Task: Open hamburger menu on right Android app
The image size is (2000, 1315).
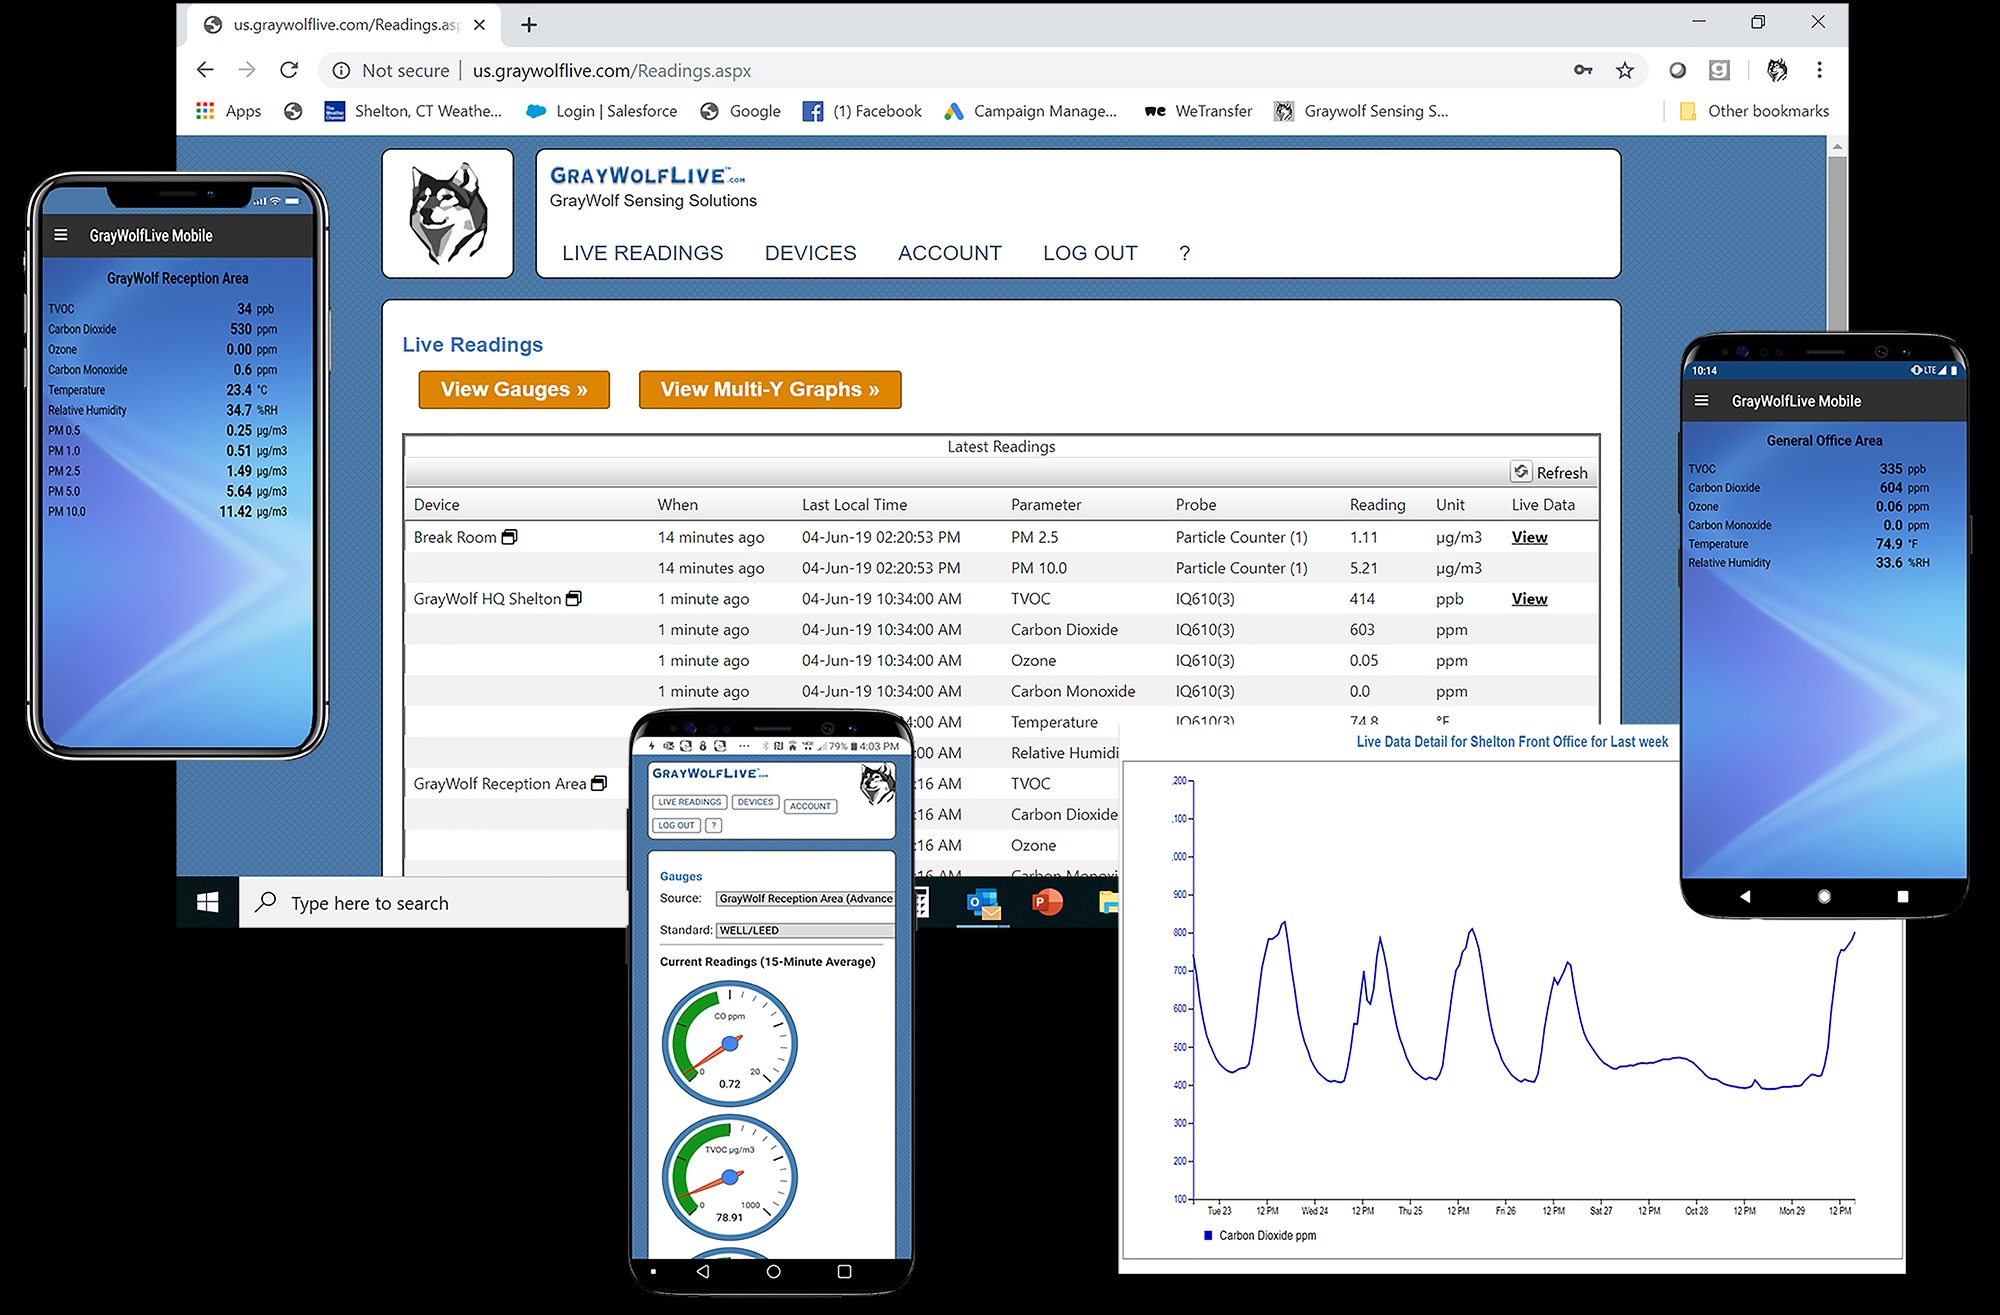Action: coord(1701,400)
